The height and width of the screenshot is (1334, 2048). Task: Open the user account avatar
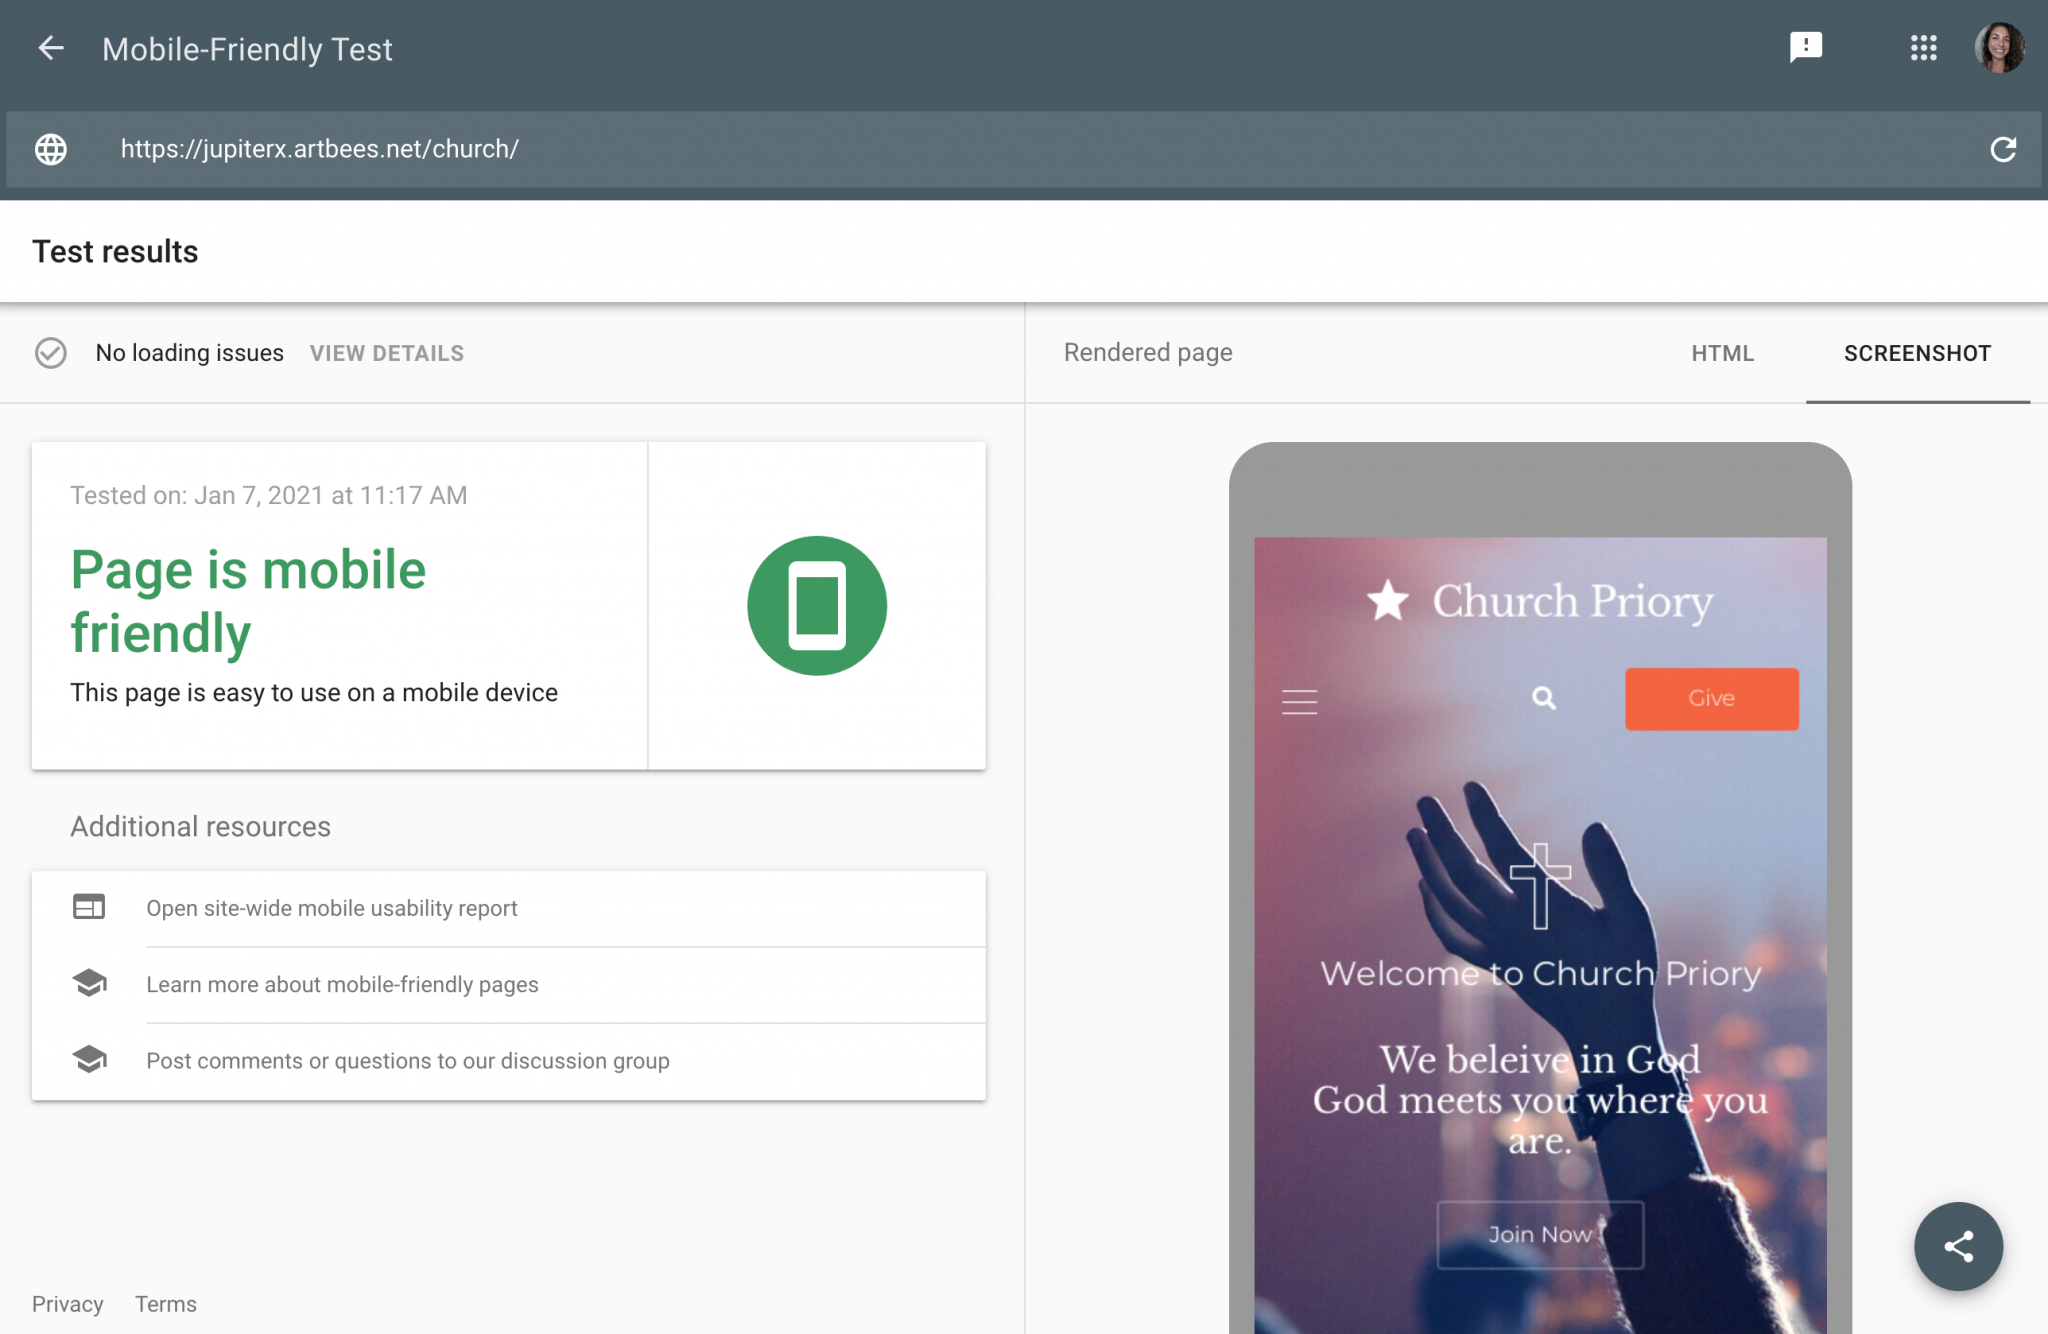[1999, 48]
